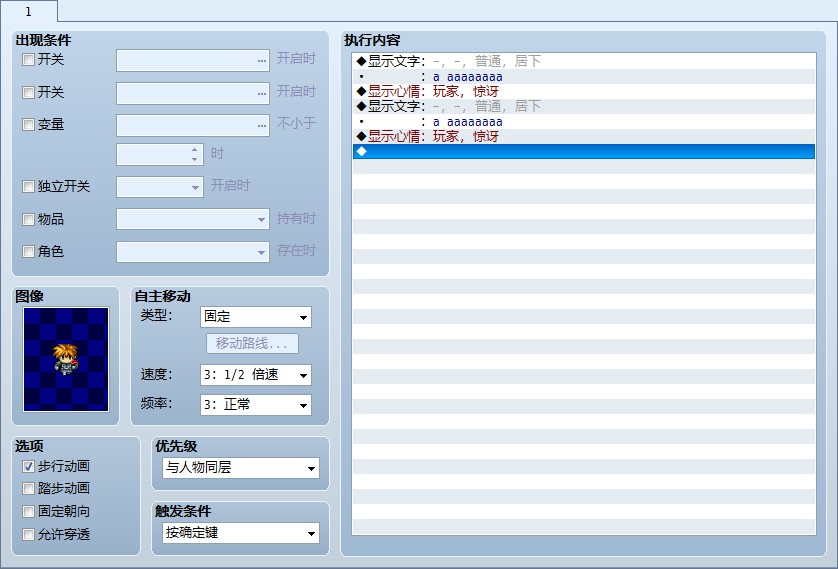This screenshot has height=569, width=838.
Task: Open the 优先级 dropdown 与人物同层
Action: [x=240, y=468]
